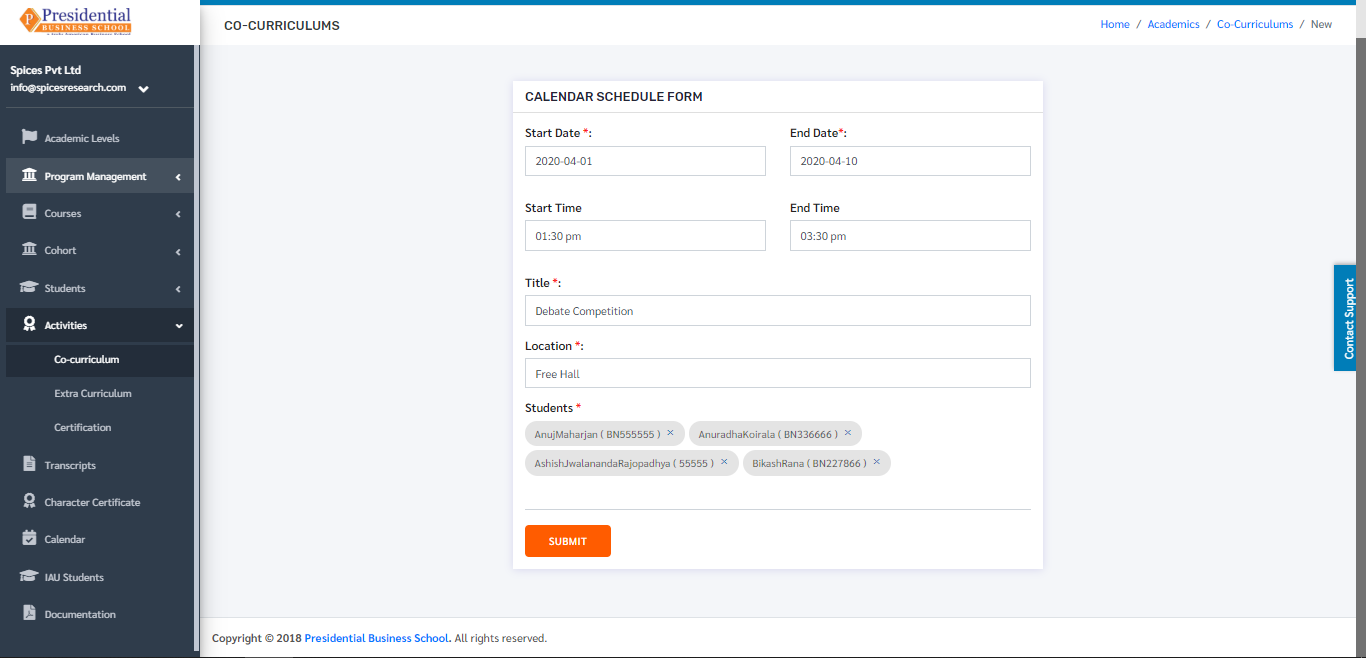The width and height of the screenshot is (1366, 658).
Task: Click the CO-CURRICULUMS page title
Action: pos(282,25)
